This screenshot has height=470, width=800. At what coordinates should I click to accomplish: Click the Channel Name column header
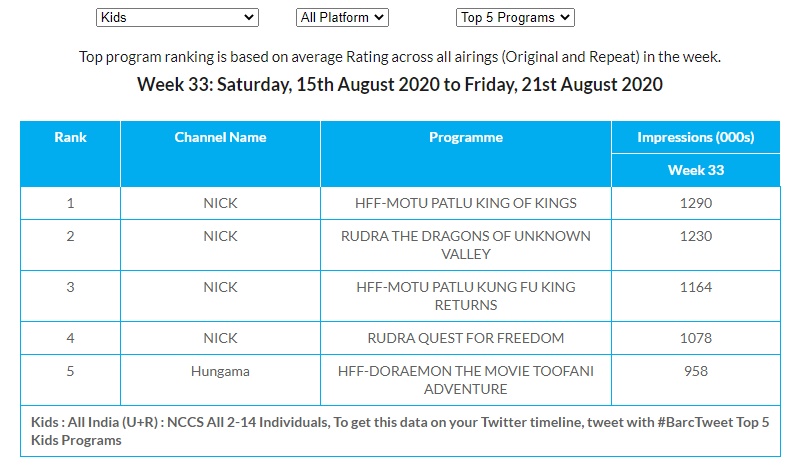[x=220, y=137]
